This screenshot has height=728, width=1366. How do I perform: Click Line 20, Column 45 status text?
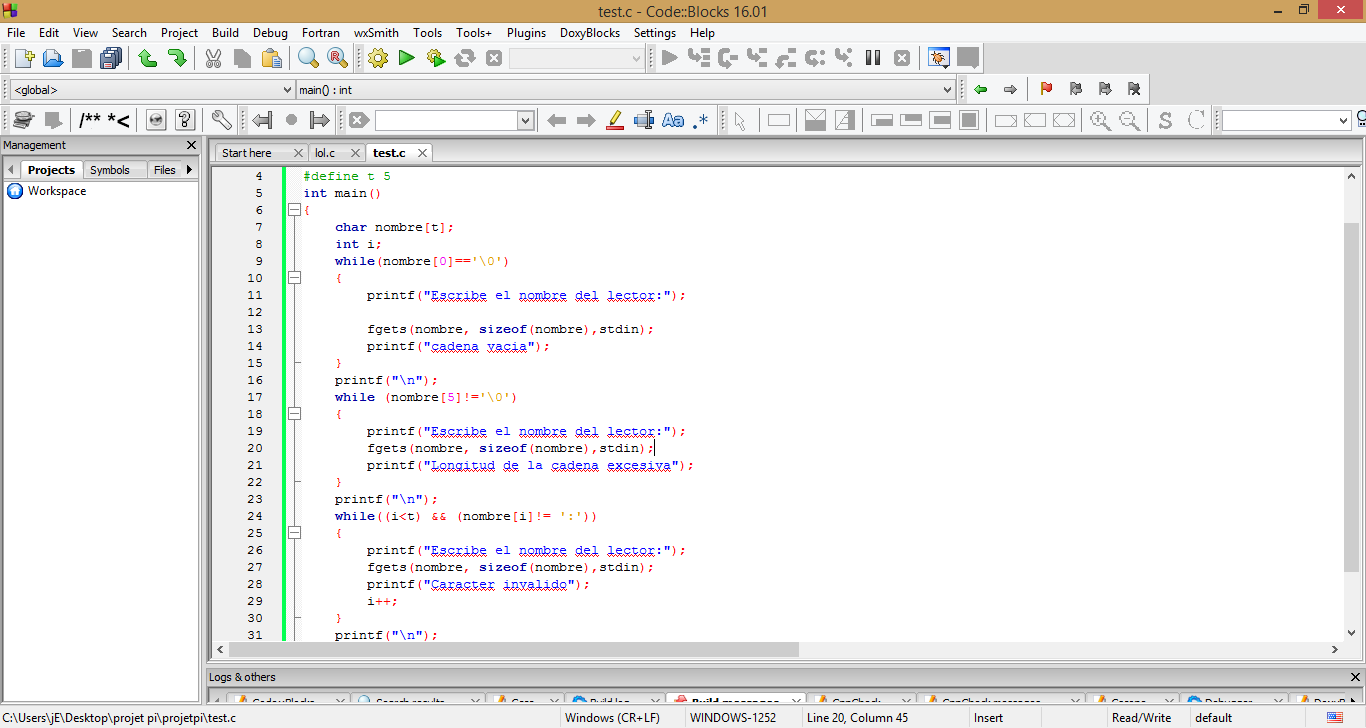pyautogui.click(x=858, y=718)
